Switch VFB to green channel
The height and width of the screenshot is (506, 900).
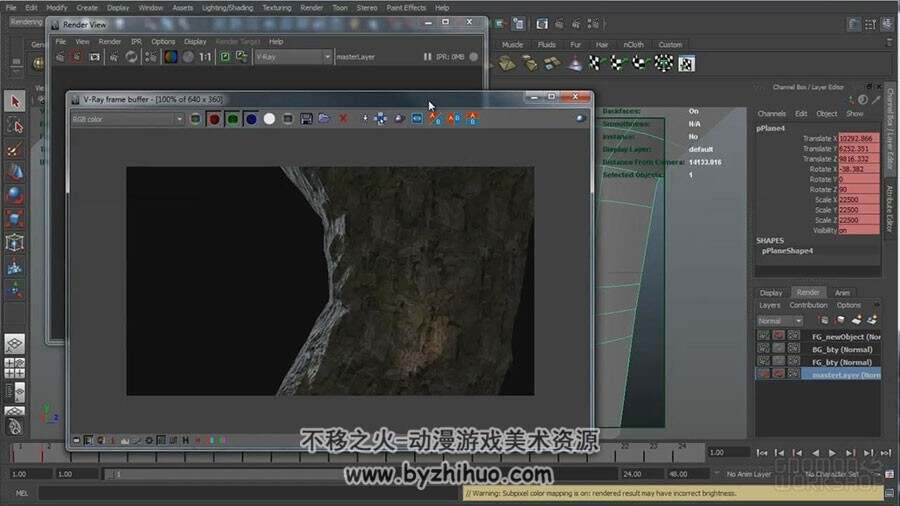pos(232,119)
